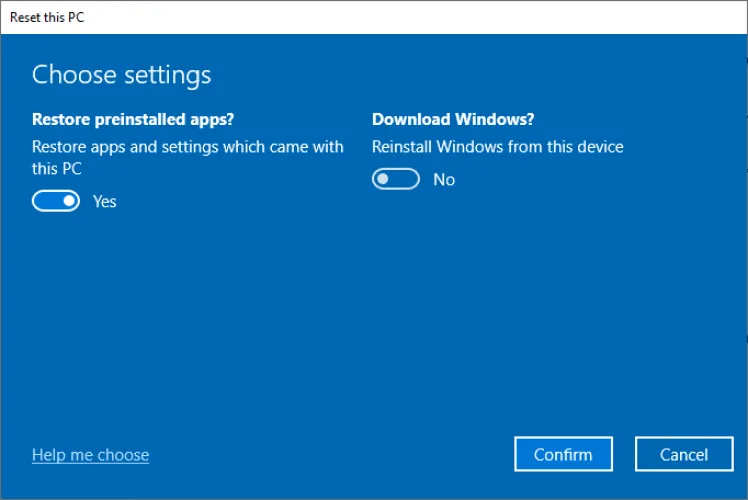Viewport: 748px width, 500px height.
Task: Click the Yes label beside the restore toggle
Action: [105, 201]
